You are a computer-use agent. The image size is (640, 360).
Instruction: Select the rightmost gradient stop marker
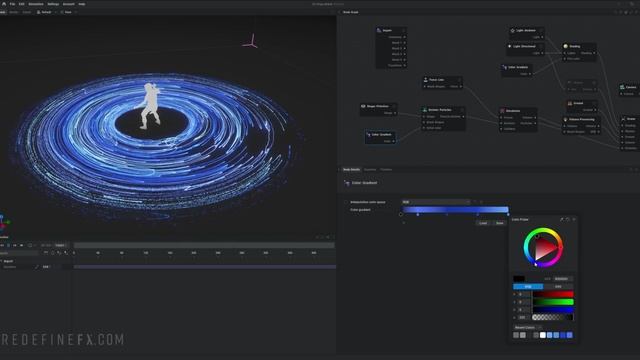click(508, 214)
